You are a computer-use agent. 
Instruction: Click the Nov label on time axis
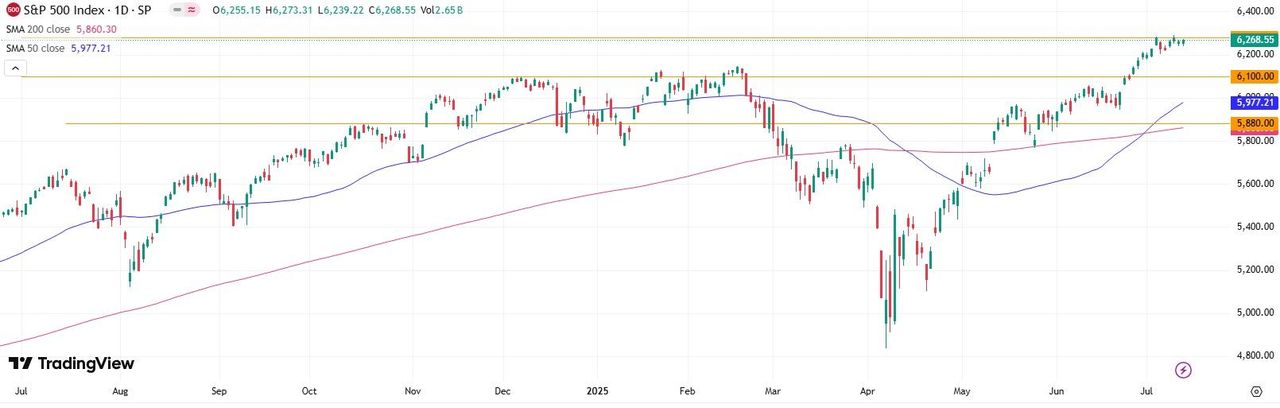[x=411, y=390]
